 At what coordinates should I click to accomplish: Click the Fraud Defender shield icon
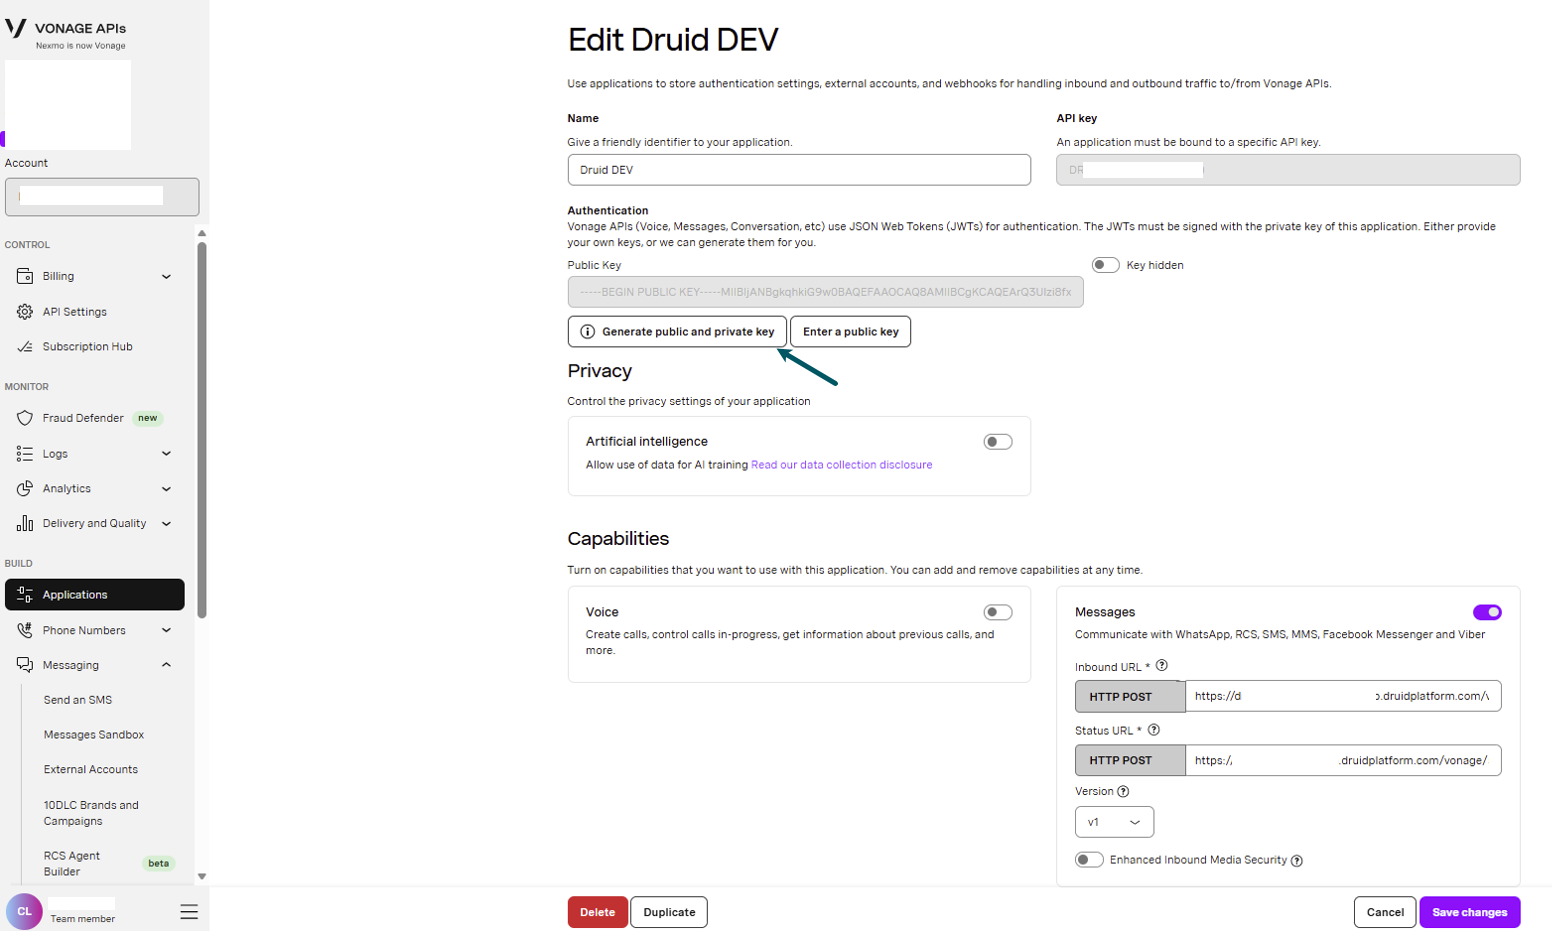pyautogui.click(x=25, y=418)
